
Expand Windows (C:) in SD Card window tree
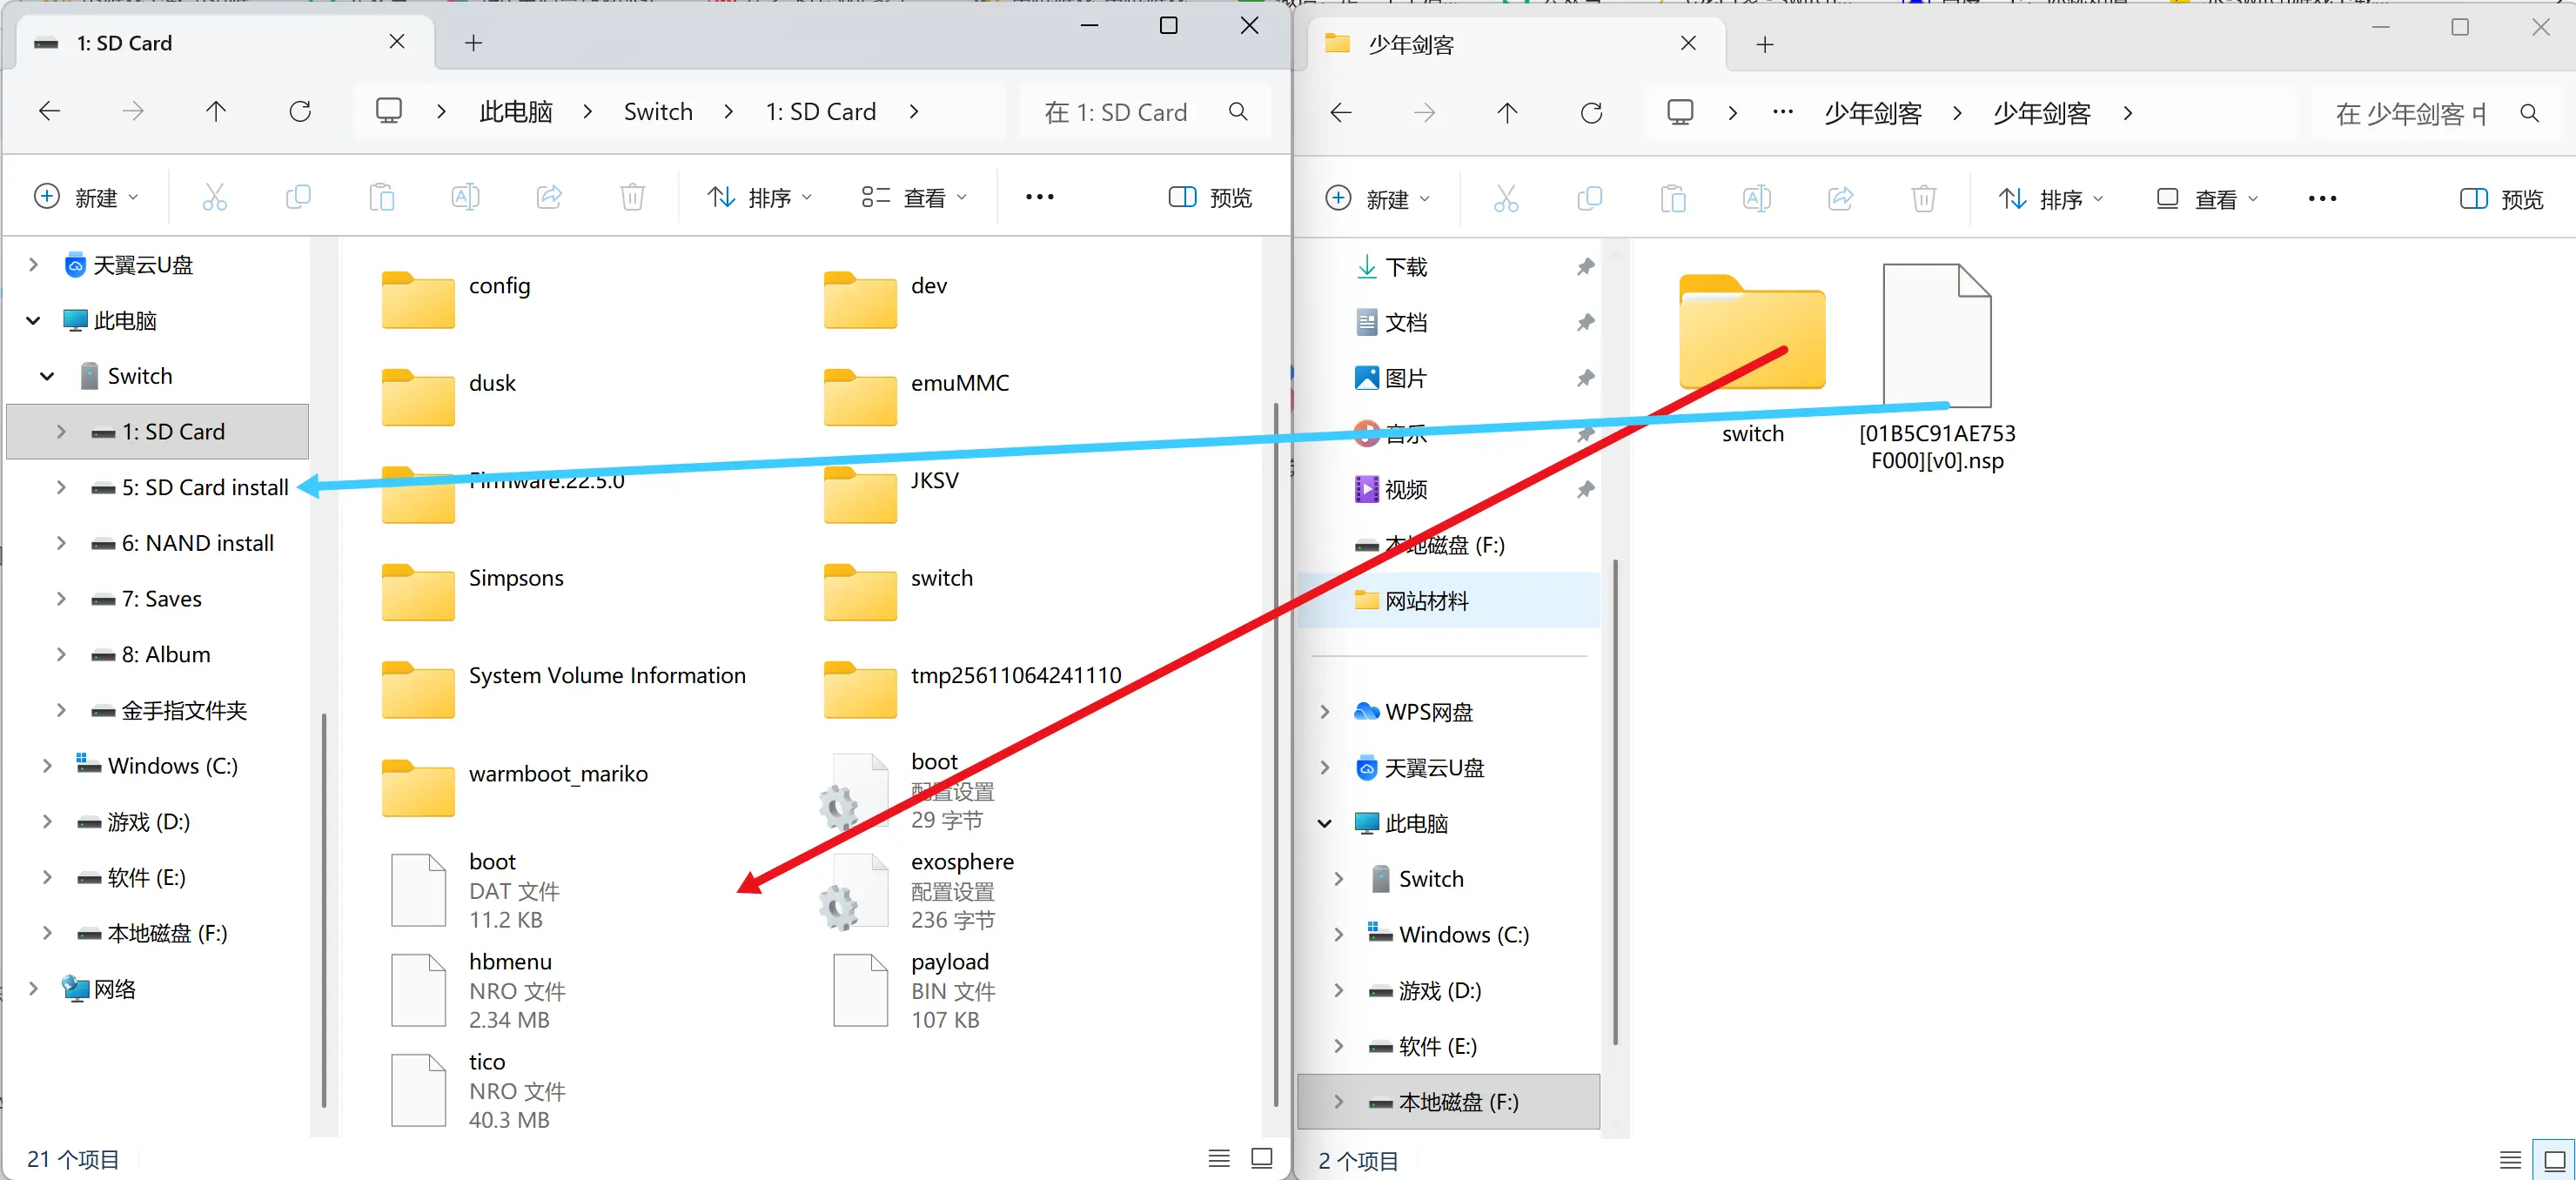click(x=47, y=766)
